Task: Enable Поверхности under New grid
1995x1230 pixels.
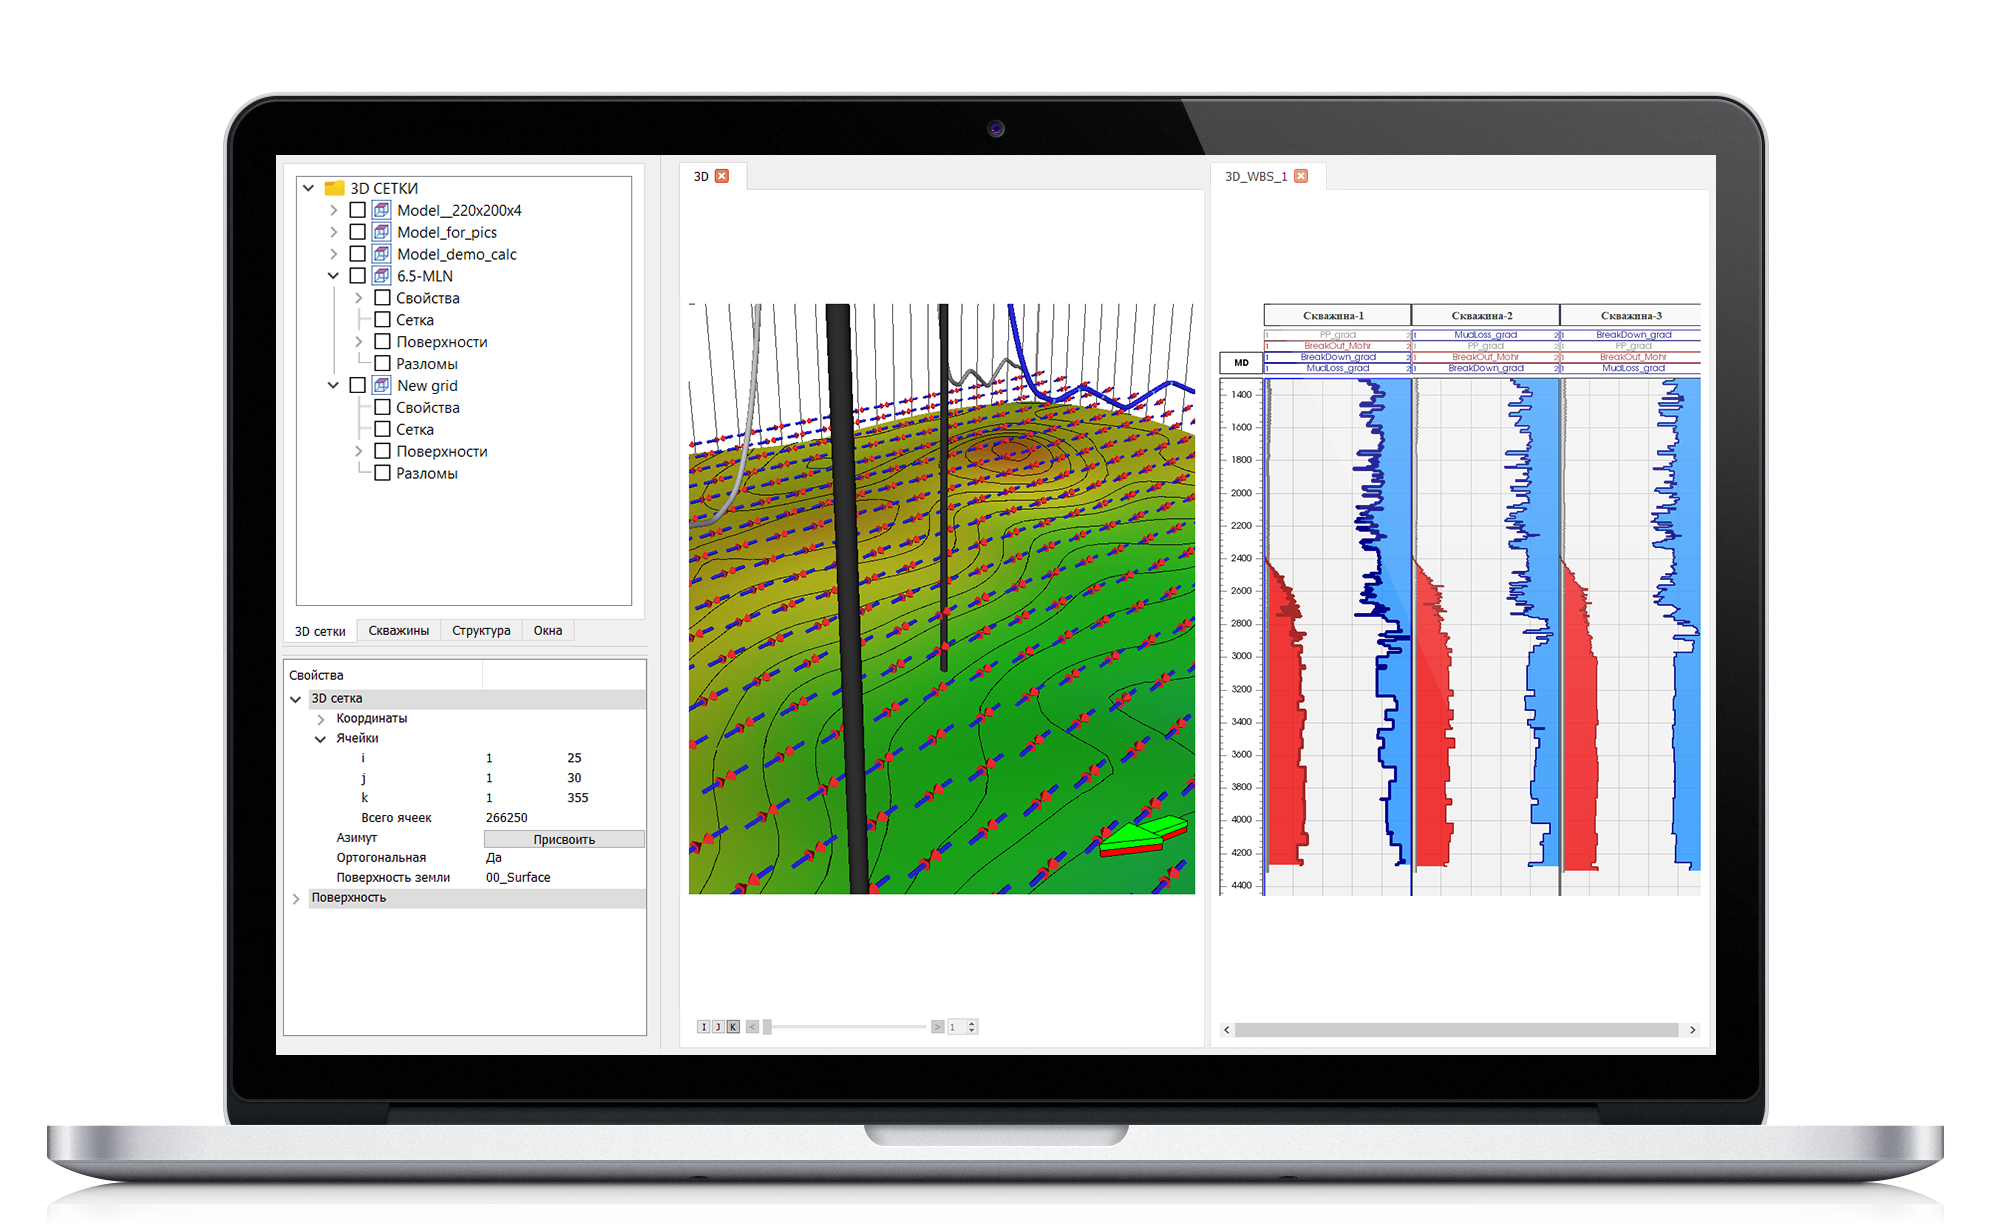Action: tap(382, 451)
